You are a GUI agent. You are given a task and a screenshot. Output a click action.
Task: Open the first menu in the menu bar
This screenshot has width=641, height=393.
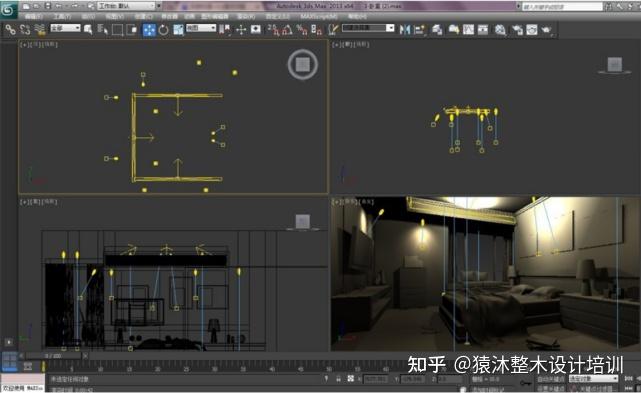[34, 16]
